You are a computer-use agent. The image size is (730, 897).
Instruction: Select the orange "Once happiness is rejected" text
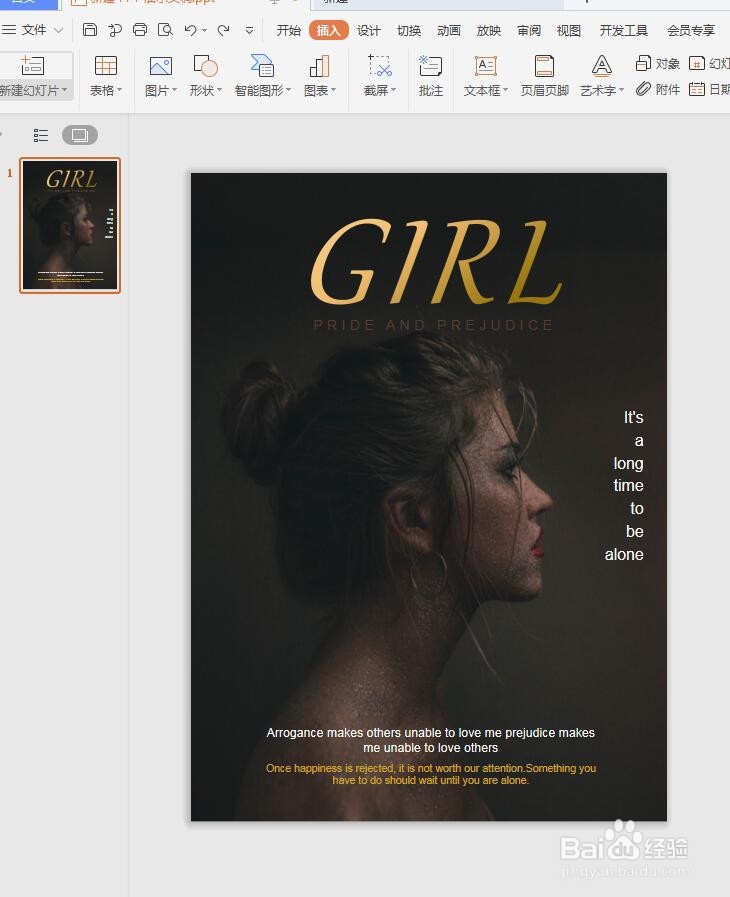pos(430,774)
